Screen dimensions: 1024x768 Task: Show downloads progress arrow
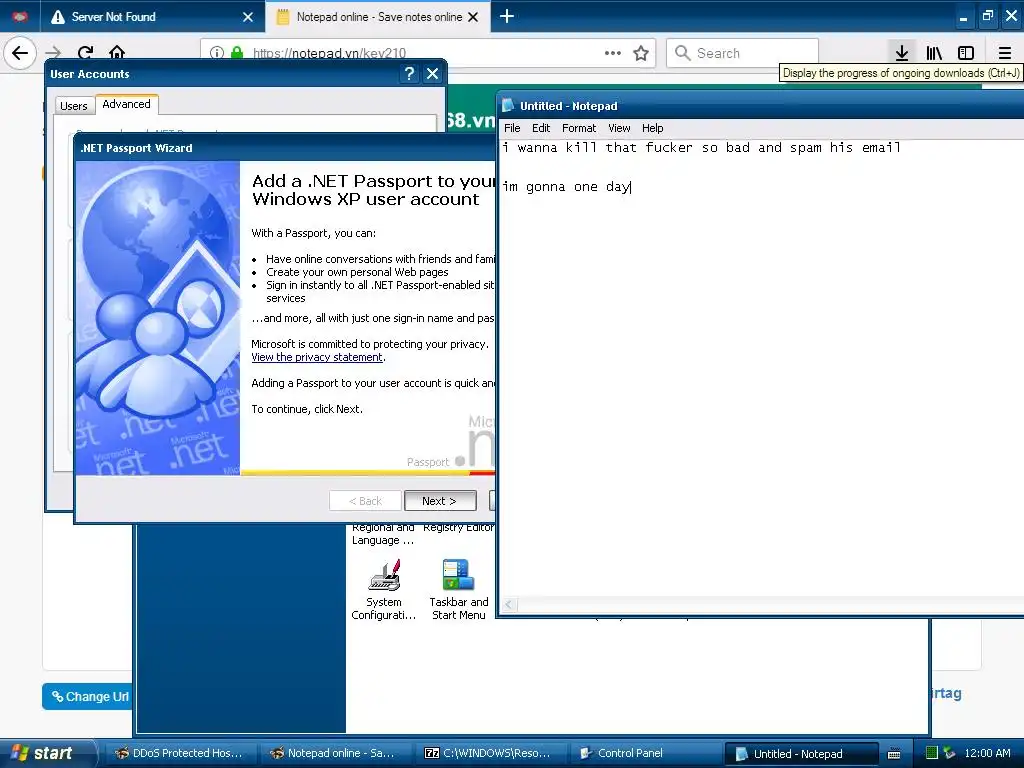(x=902, y=53)
